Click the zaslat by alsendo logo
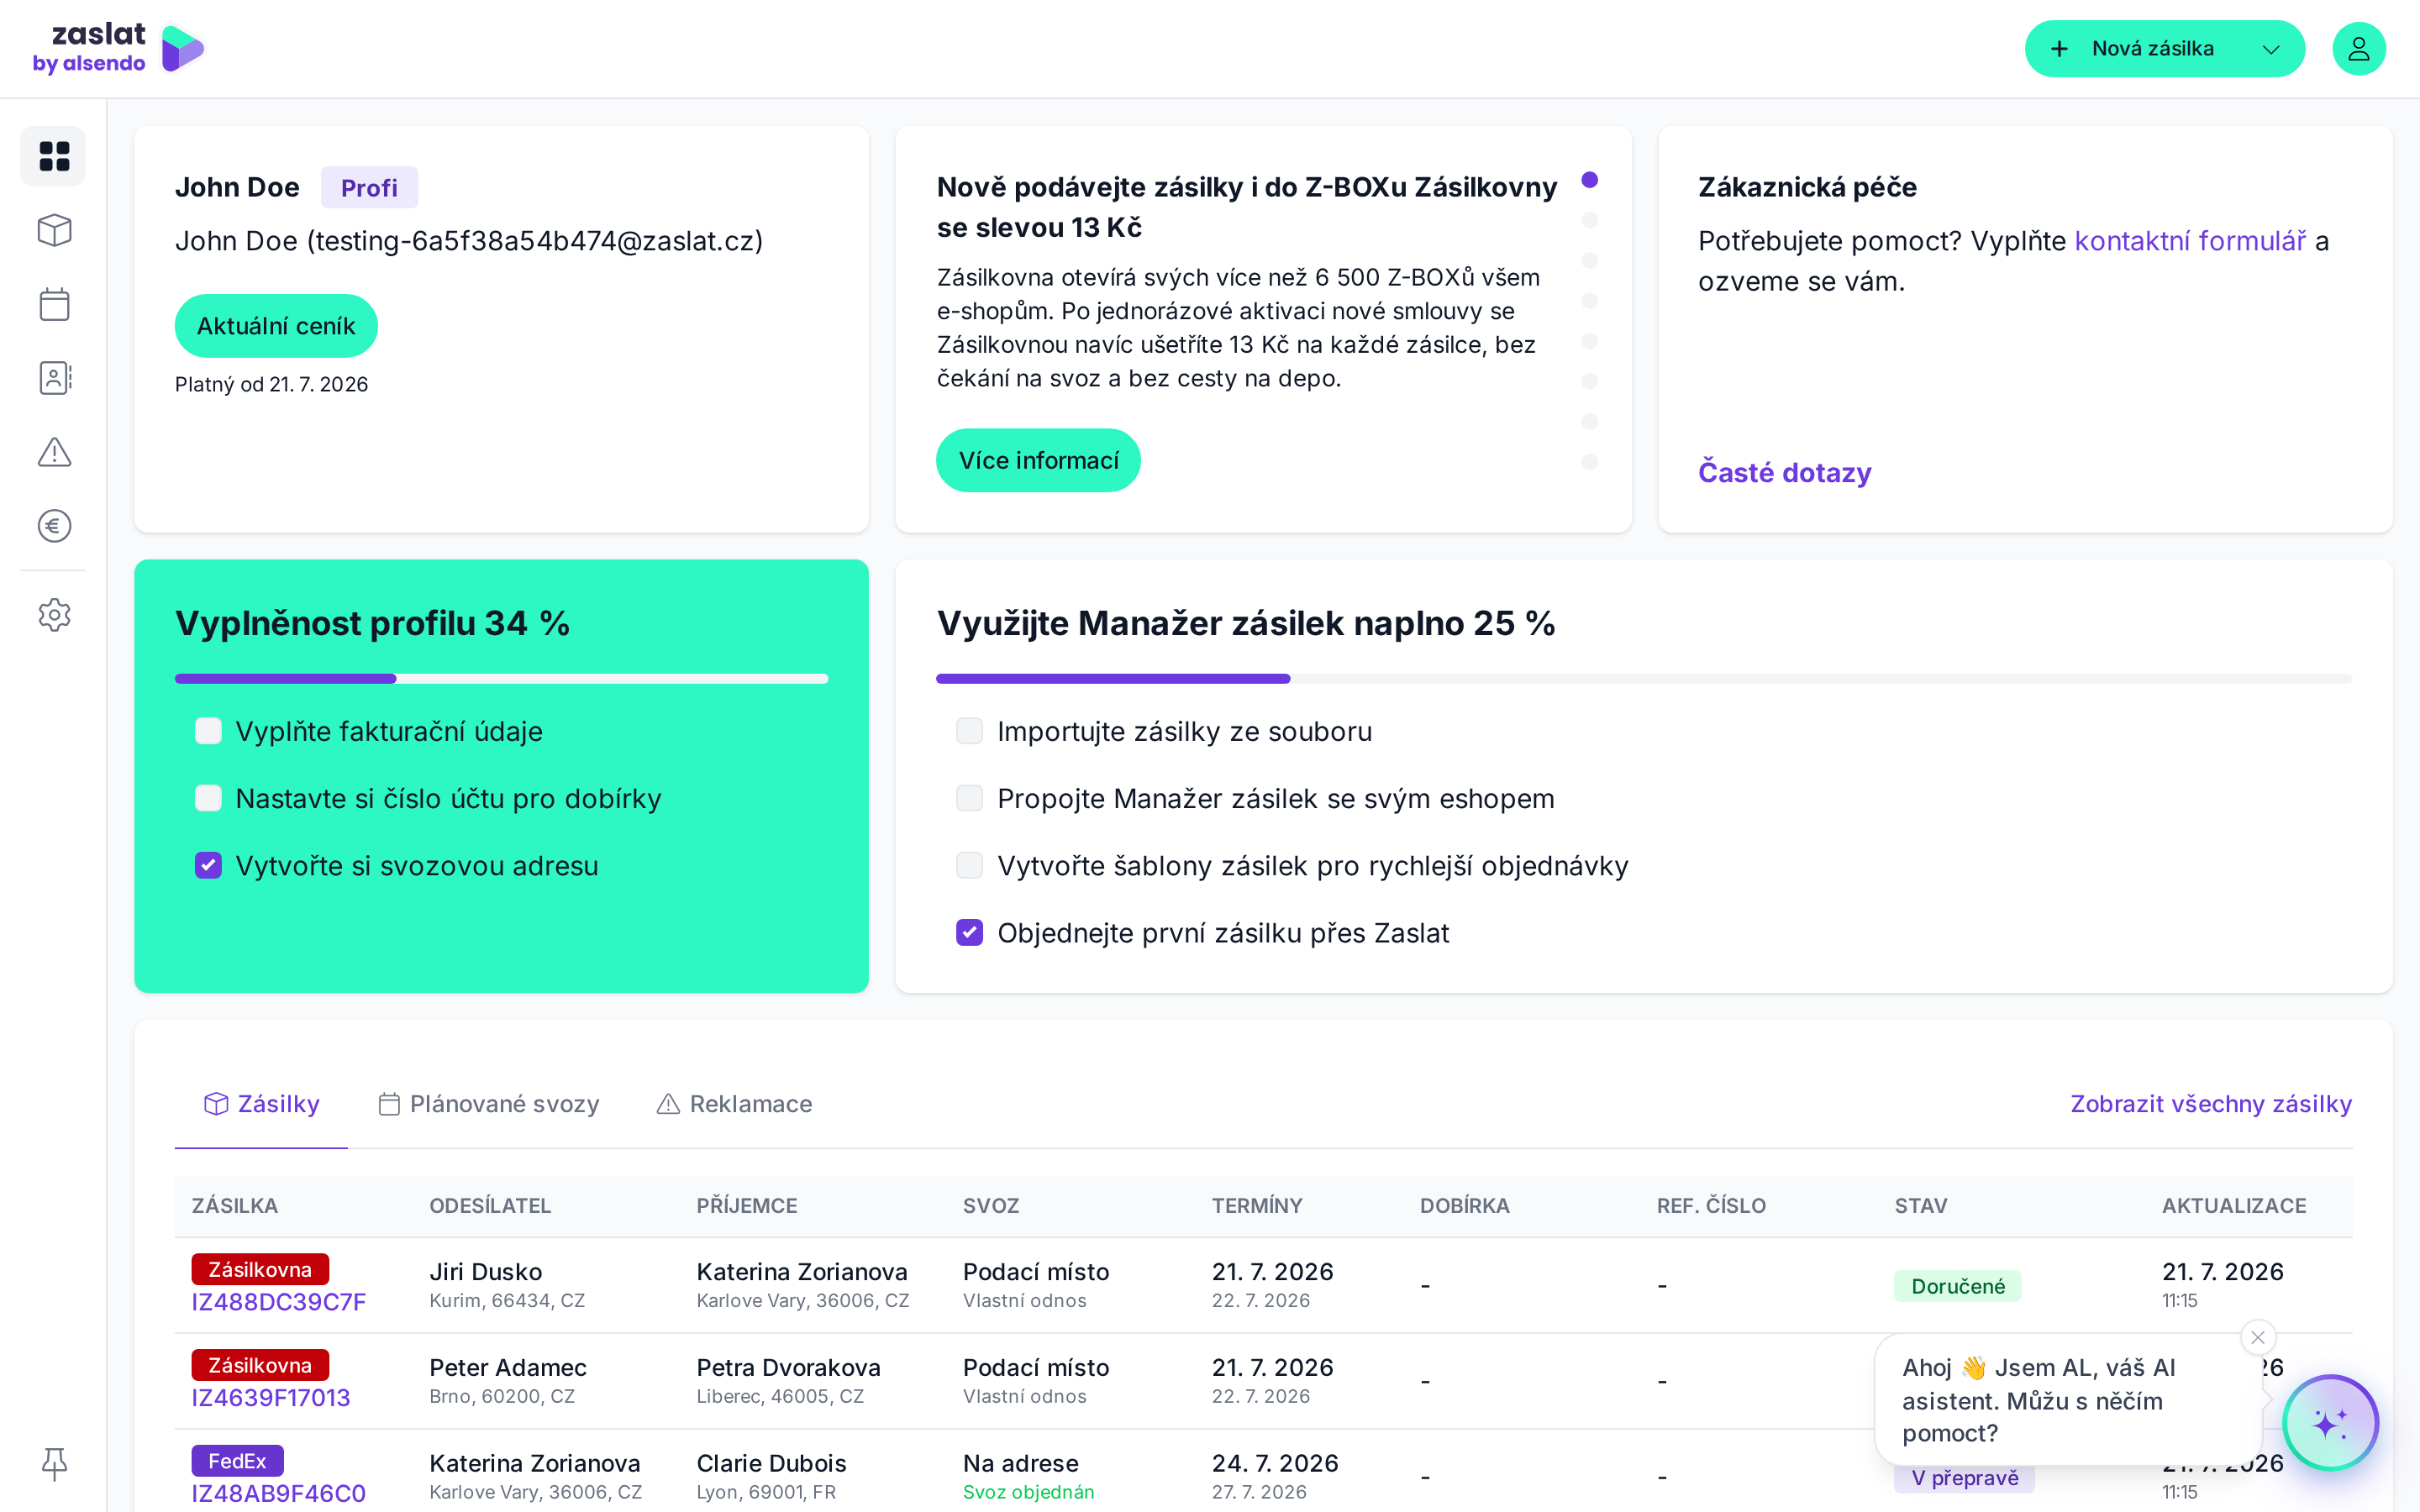The height and width of the screenshot is (1512, 2420). [x=119, y=49]
